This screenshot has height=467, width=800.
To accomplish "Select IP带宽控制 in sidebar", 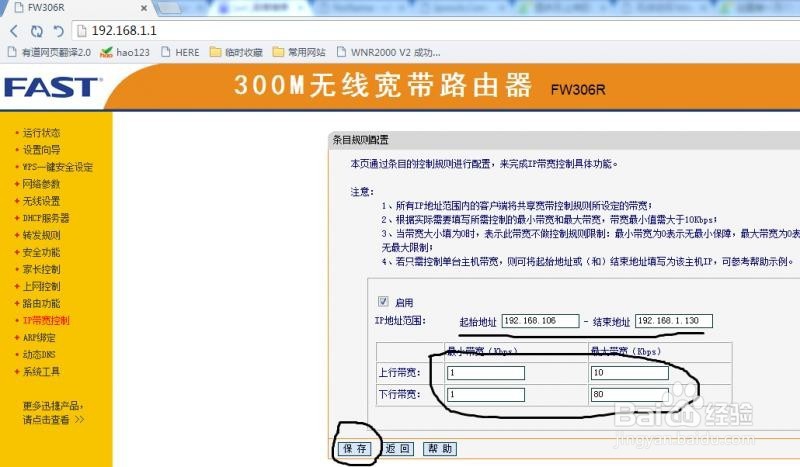I will (x=46, y=321).
